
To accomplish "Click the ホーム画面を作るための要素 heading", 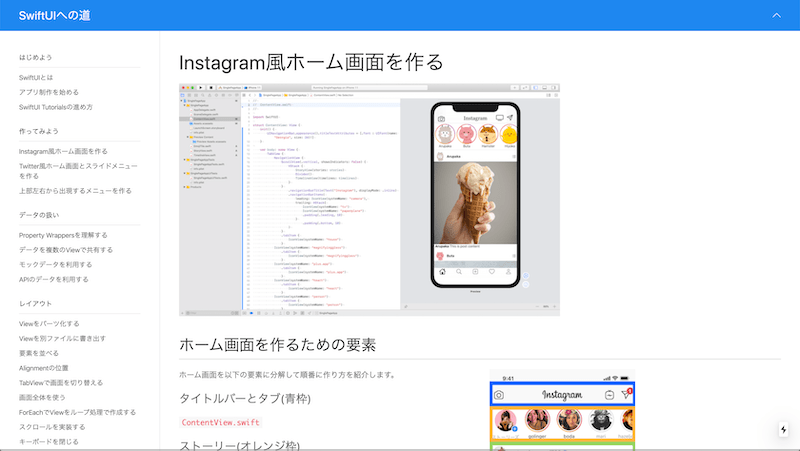I will (278, 345).
